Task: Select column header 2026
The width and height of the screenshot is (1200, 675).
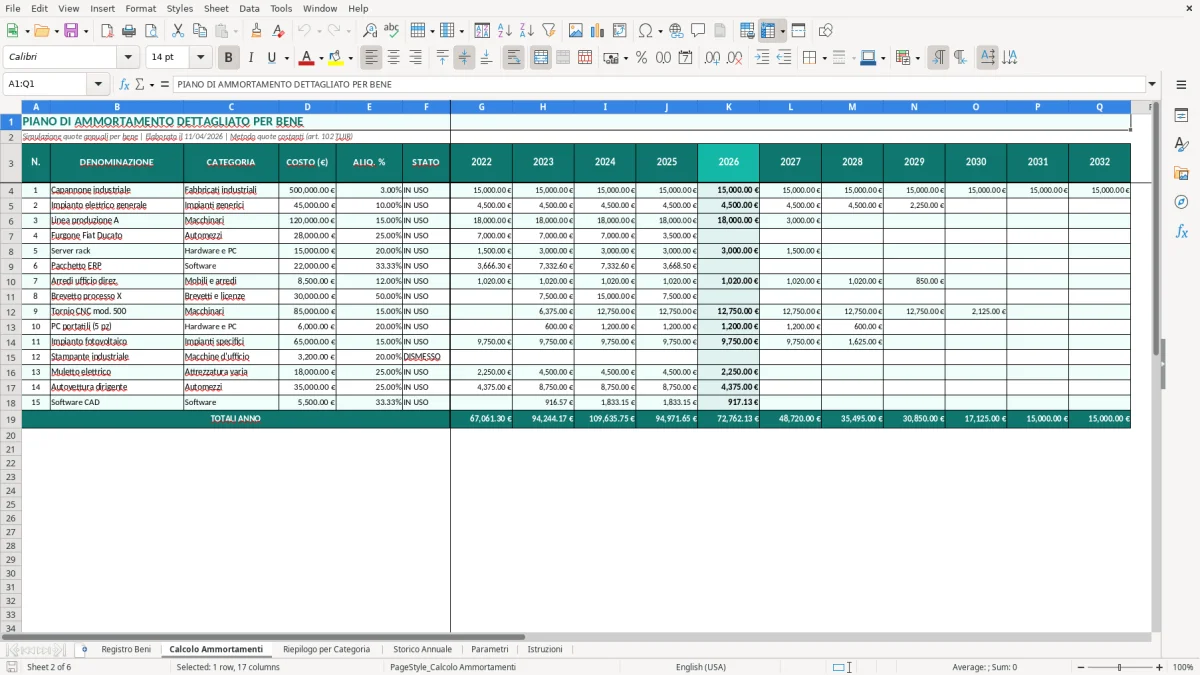Action: [x=728, y=162]
